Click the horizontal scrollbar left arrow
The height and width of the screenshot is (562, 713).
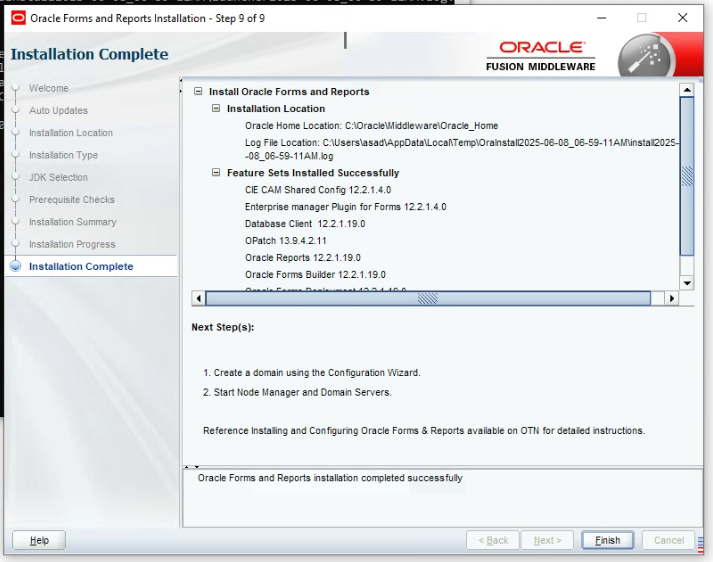click(198, 298)
